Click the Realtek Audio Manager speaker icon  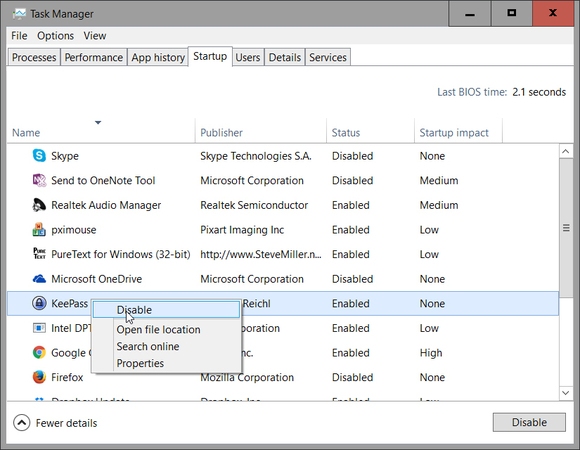(x=39, y=205)
